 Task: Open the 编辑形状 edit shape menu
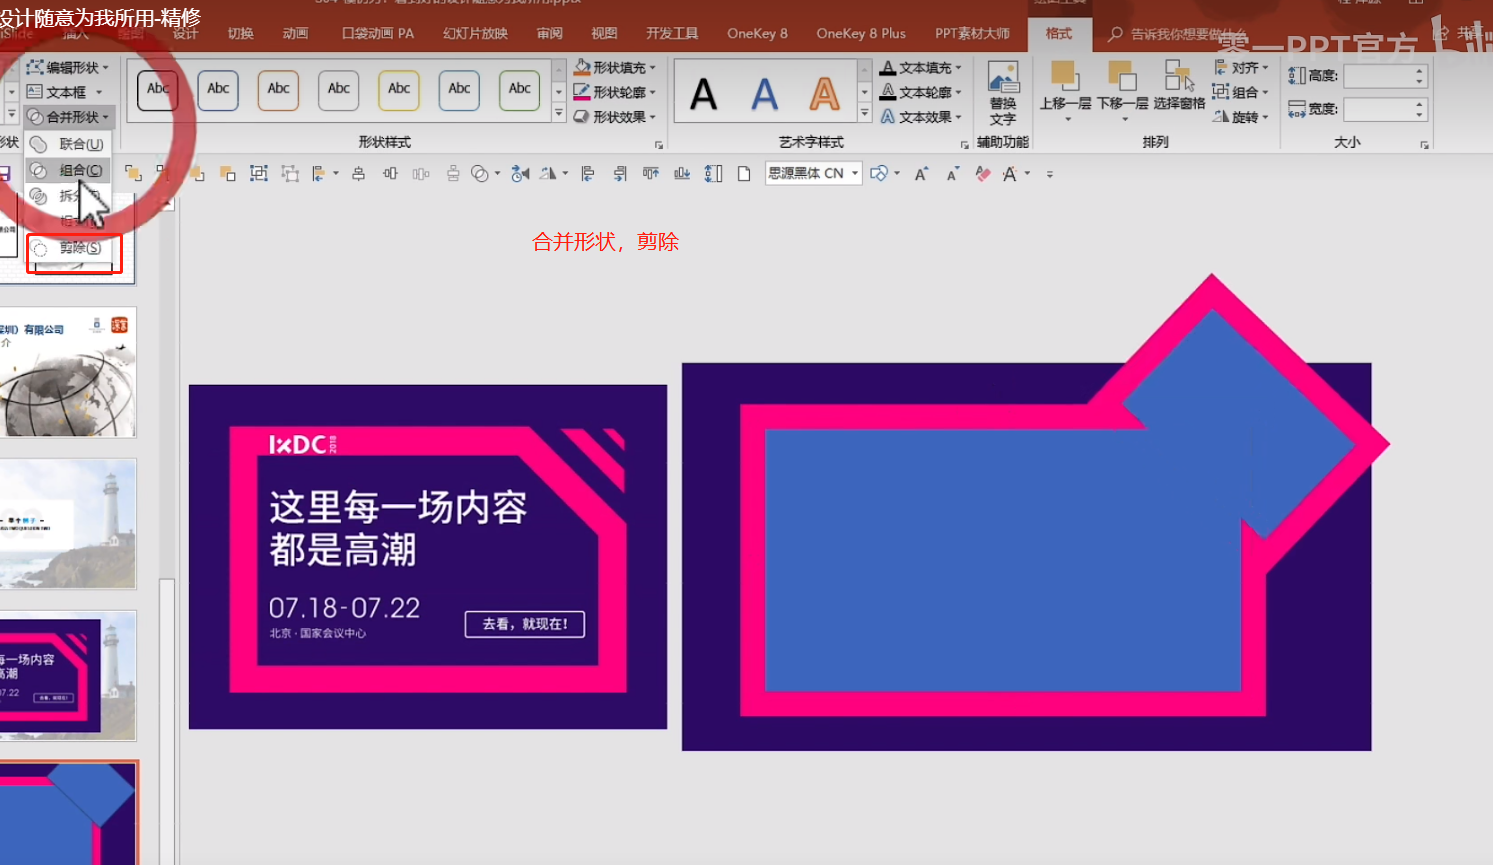67,67
